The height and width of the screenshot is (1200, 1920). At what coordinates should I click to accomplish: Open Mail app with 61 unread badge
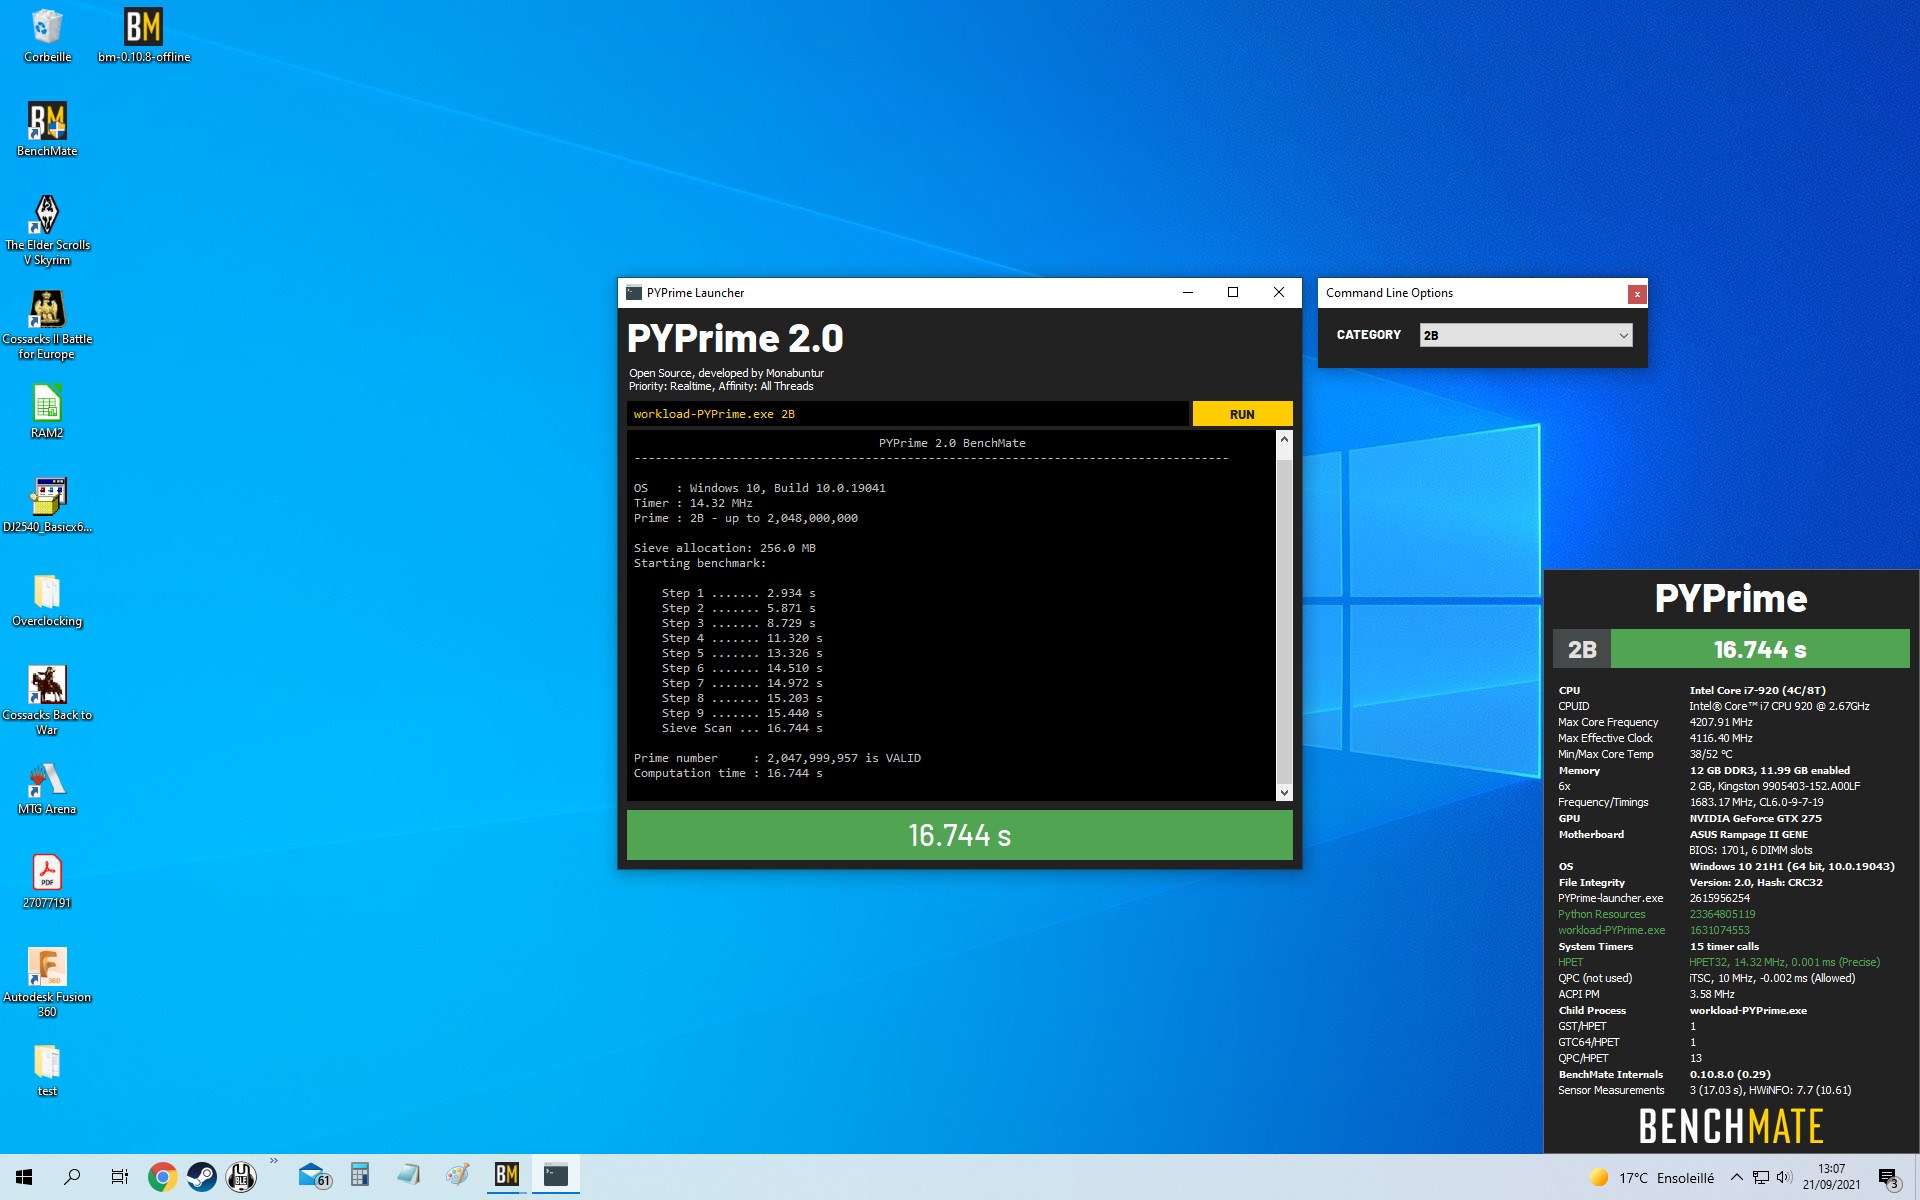point(314,1177)
